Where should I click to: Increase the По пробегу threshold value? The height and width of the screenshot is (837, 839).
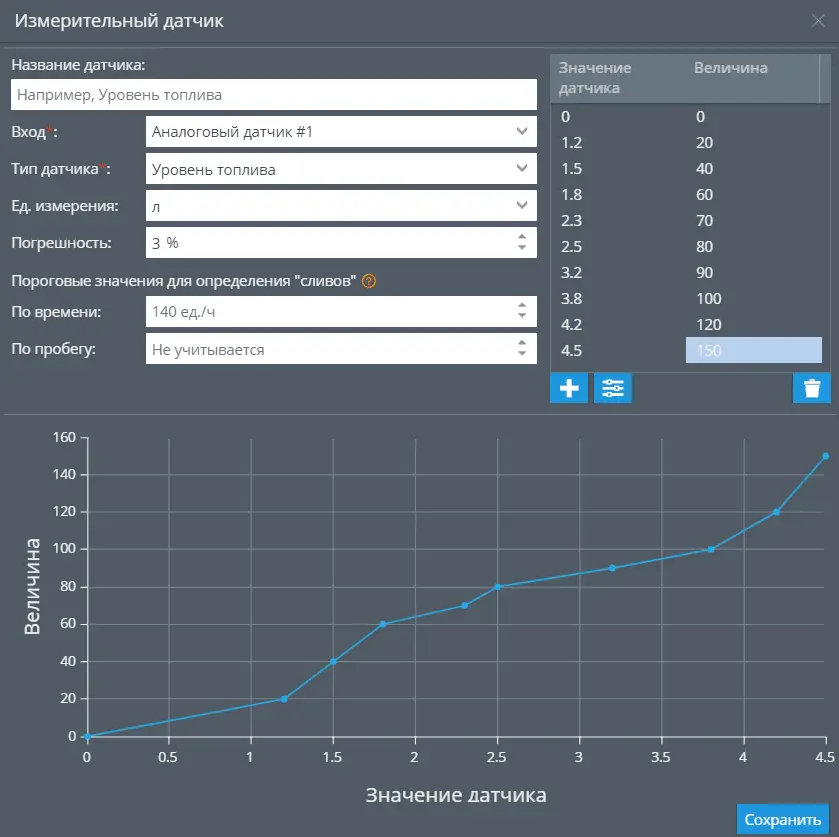tap(521, 343)
